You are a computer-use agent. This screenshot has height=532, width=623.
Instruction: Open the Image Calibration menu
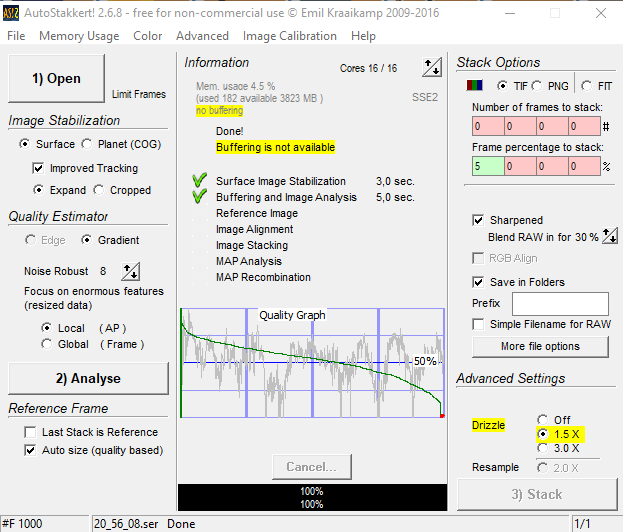click(290, 36)
